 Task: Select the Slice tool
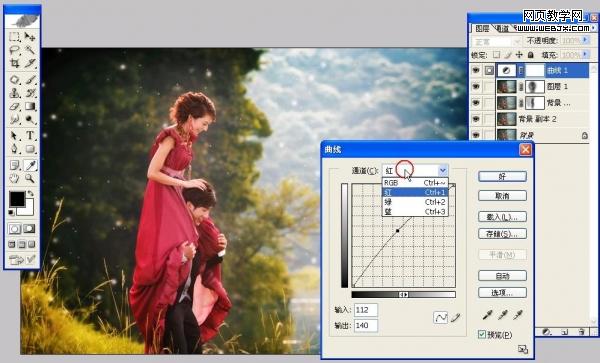pos(30,63)
